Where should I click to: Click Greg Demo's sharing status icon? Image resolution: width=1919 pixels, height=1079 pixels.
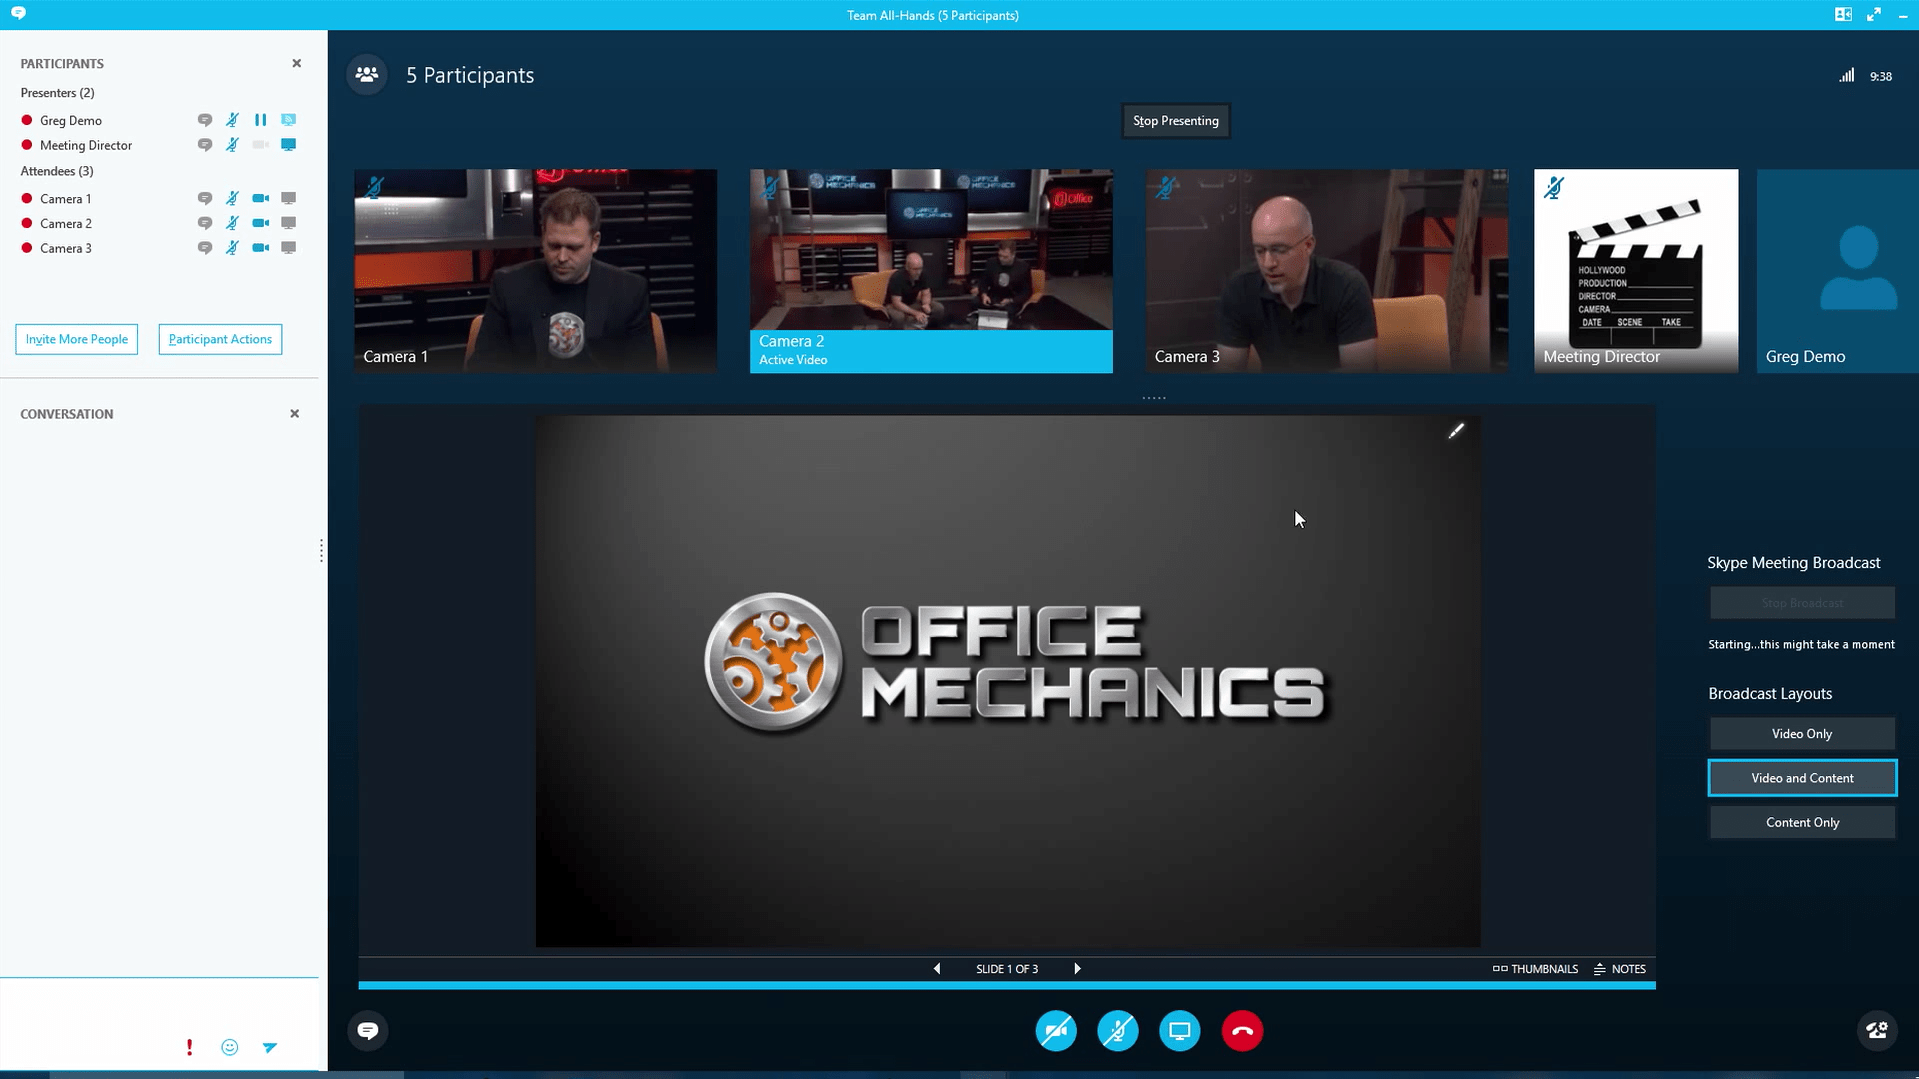288,120
